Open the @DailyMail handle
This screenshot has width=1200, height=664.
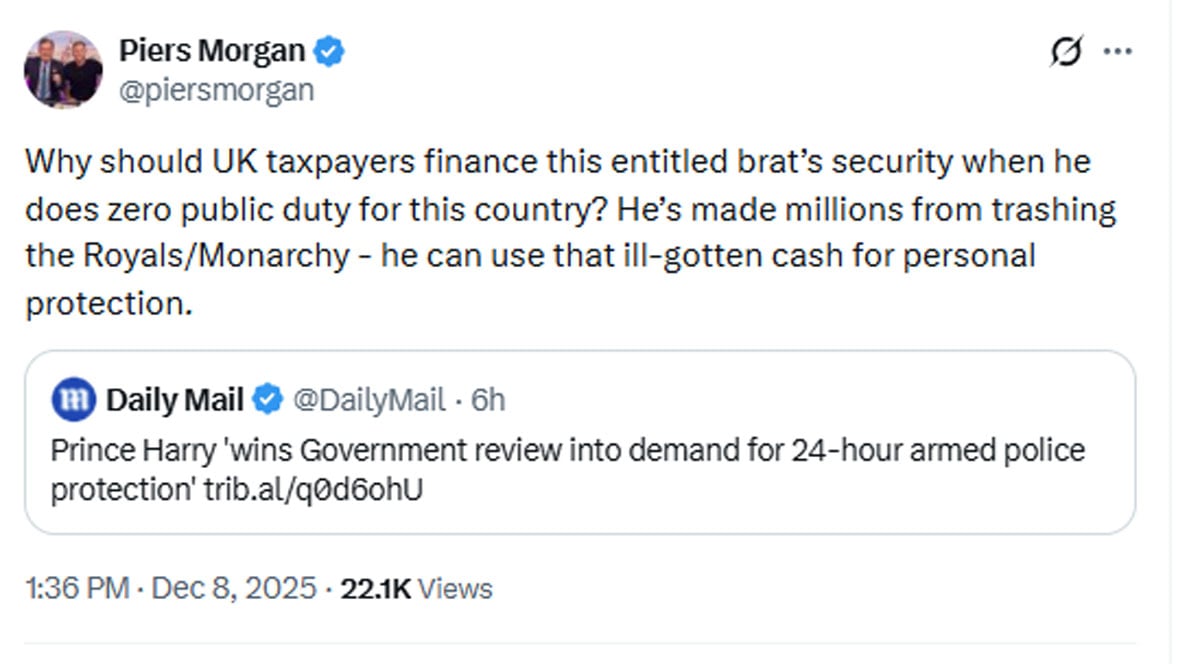pyautogui.click(x=367, y=400)
